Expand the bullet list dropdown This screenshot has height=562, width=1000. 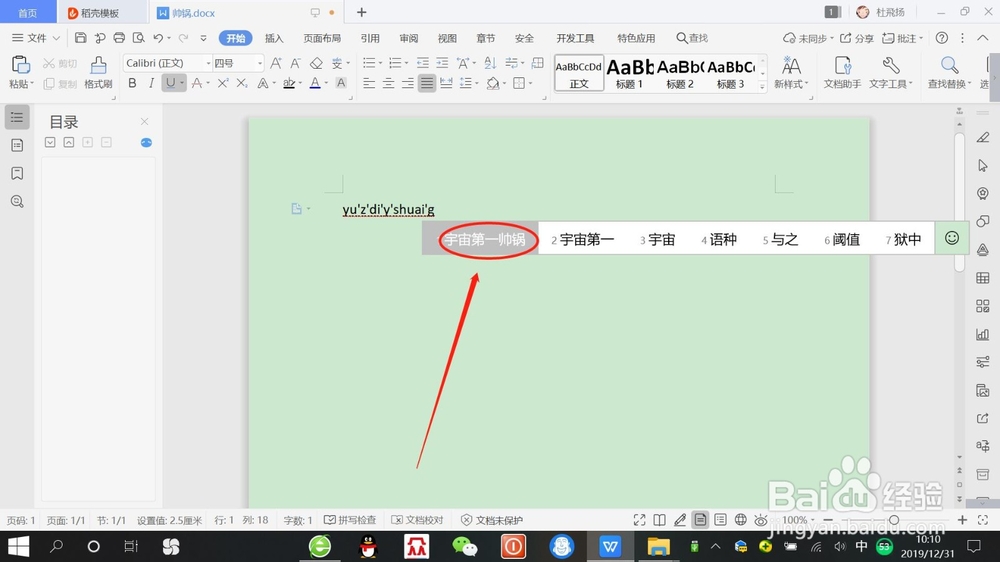(380, 63)
